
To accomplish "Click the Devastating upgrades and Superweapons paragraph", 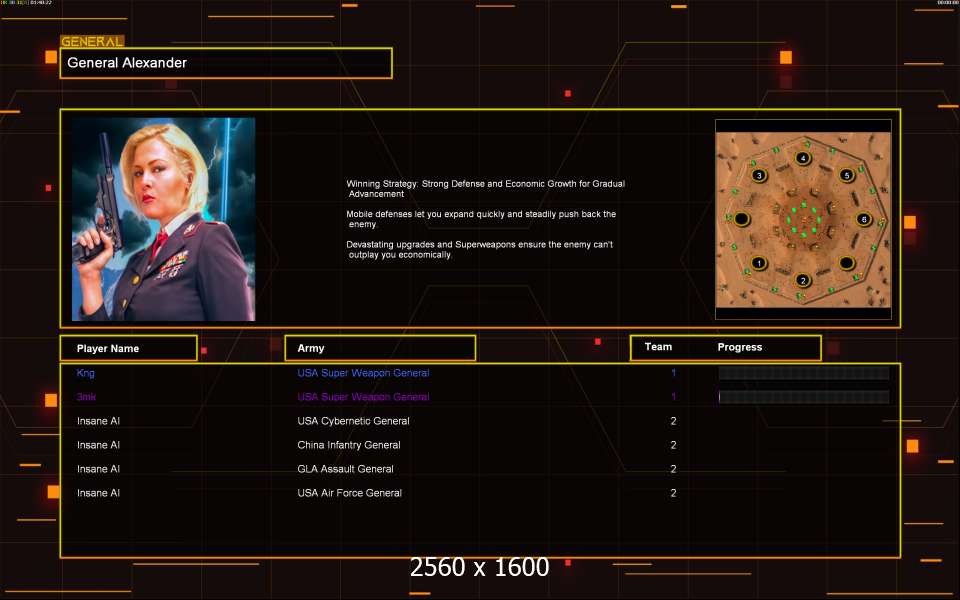I will [x=479, y=249].
